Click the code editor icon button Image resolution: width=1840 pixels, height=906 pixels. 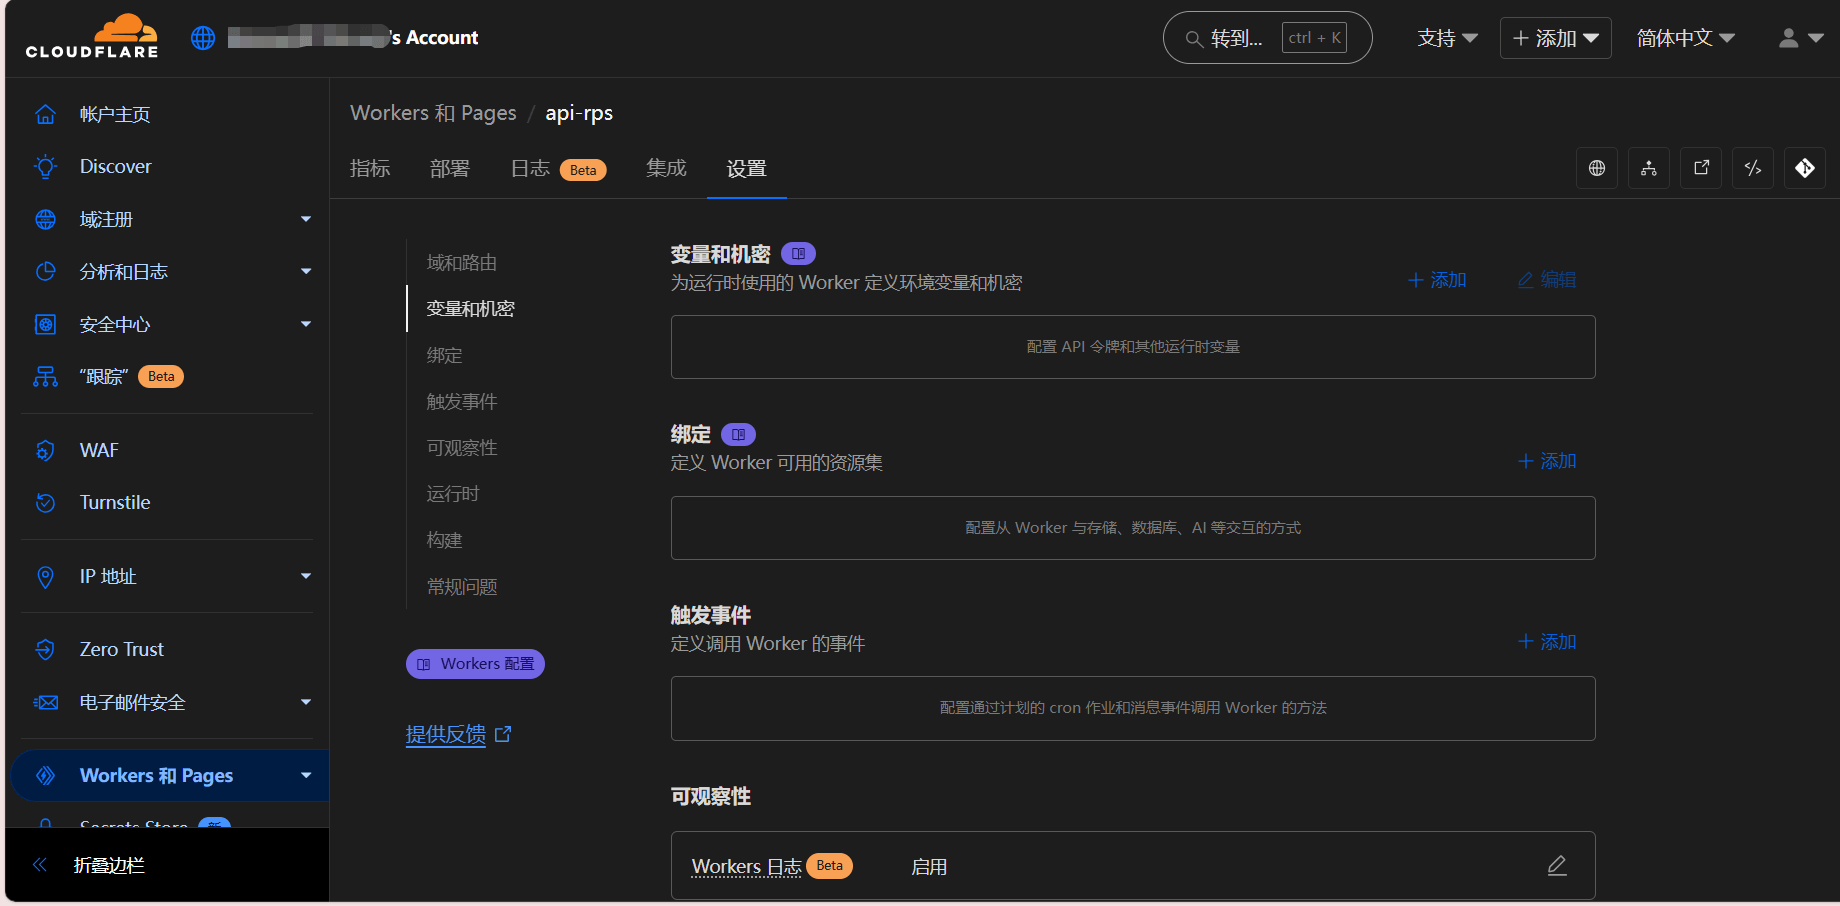point(1753,168)
